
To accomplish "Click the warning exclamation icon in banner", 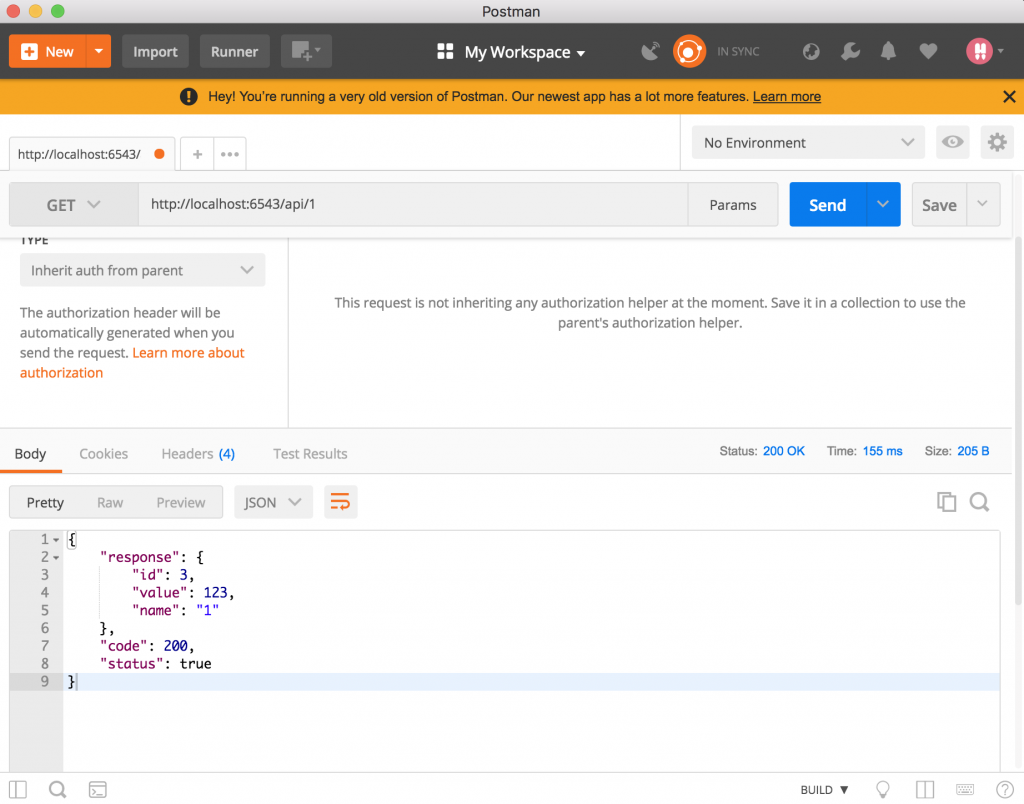I will (189, 97).
